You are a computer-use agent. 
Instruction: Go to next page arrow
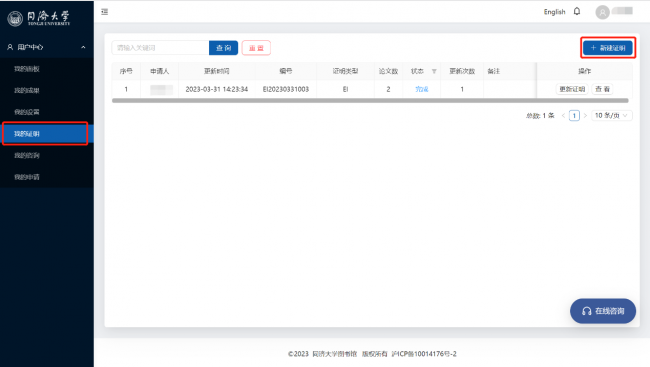click(585, 116)
